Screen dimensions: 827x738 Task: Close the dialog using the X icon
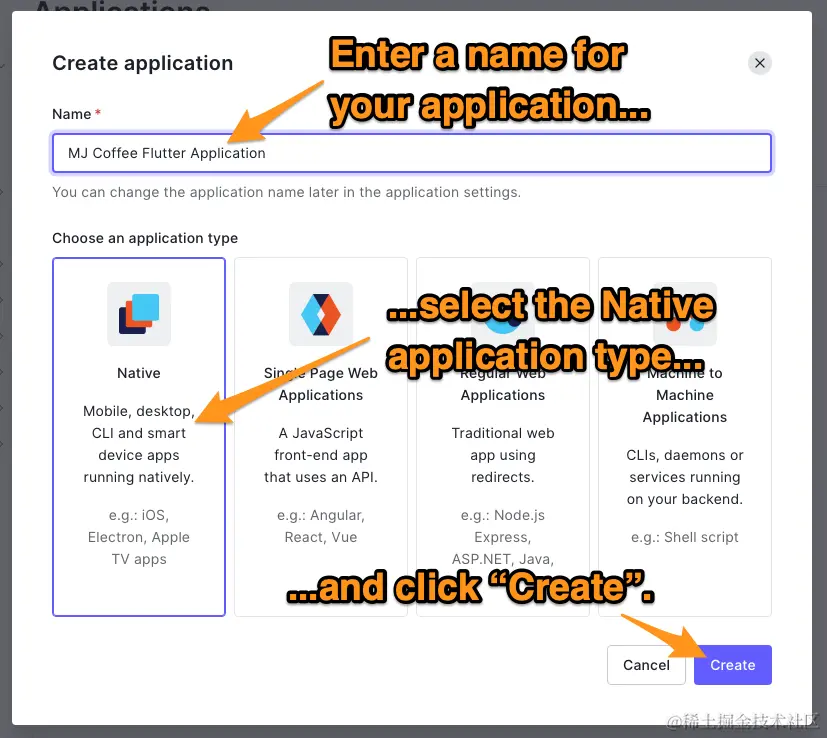[x=760, y=62]
